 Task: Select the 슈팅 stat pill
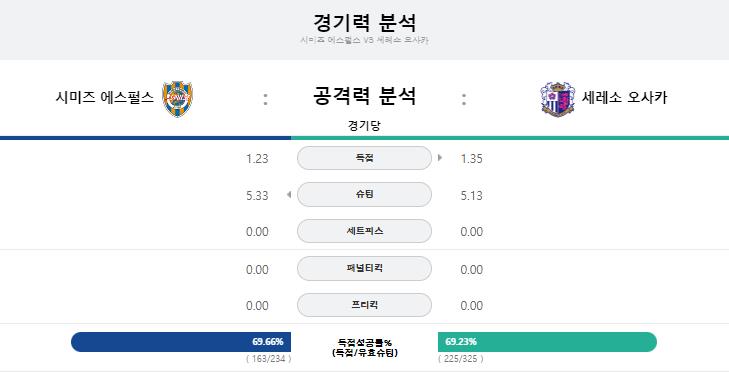tap(364, 194)
